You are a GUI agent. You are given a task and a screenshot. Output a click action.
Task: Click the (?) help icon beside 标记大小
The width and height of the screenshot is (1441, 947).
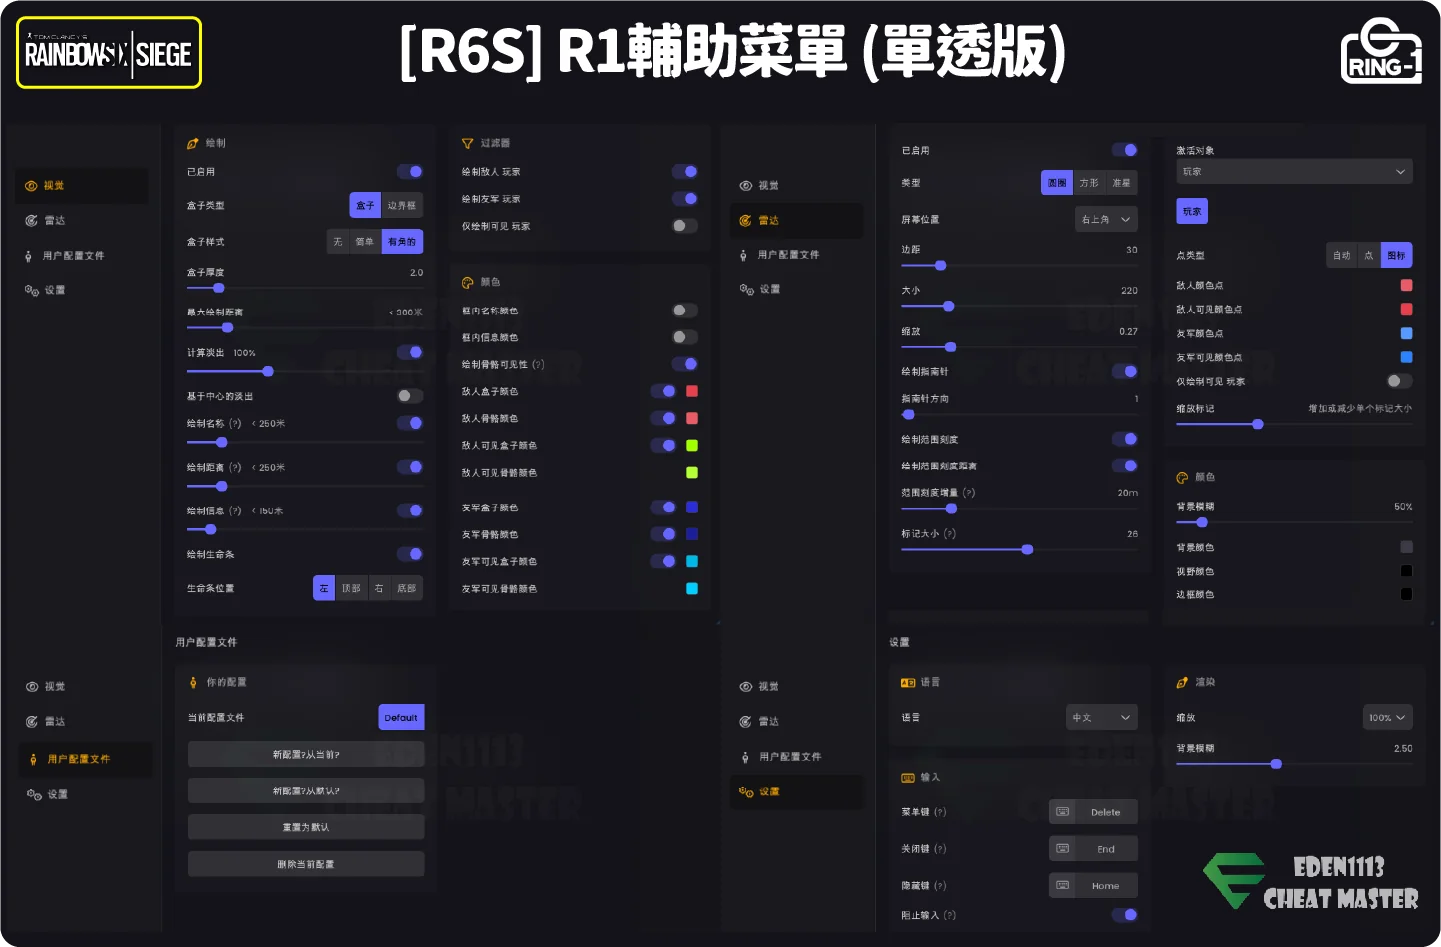pos(950,534)
